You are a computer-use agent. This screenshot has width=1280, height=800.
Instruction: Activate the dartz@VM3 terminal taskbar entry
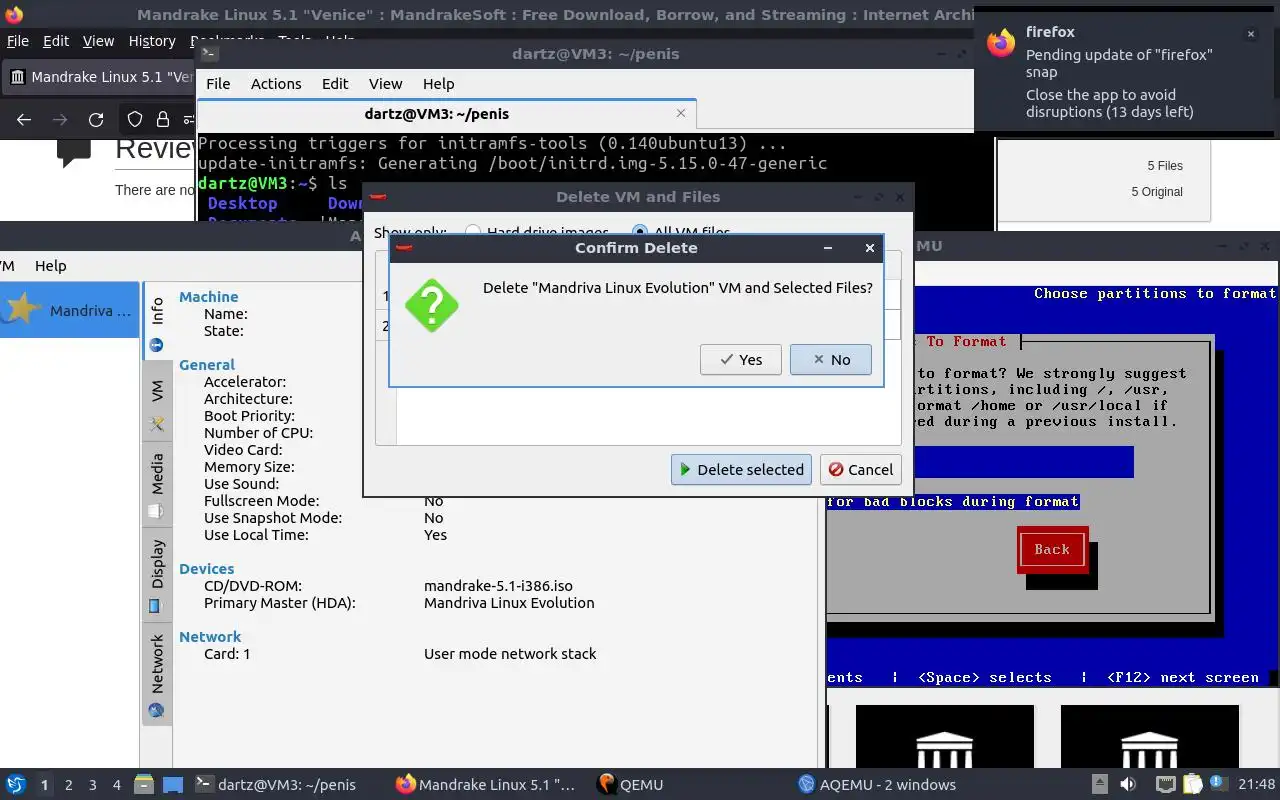[275, 785]
